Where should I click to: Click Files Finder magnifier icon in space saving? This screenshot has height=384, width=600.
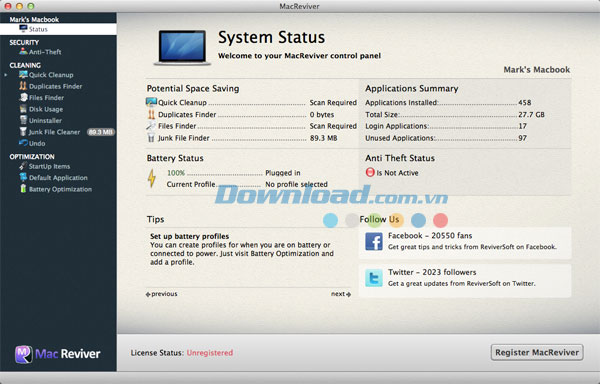(x=151, y=126)
